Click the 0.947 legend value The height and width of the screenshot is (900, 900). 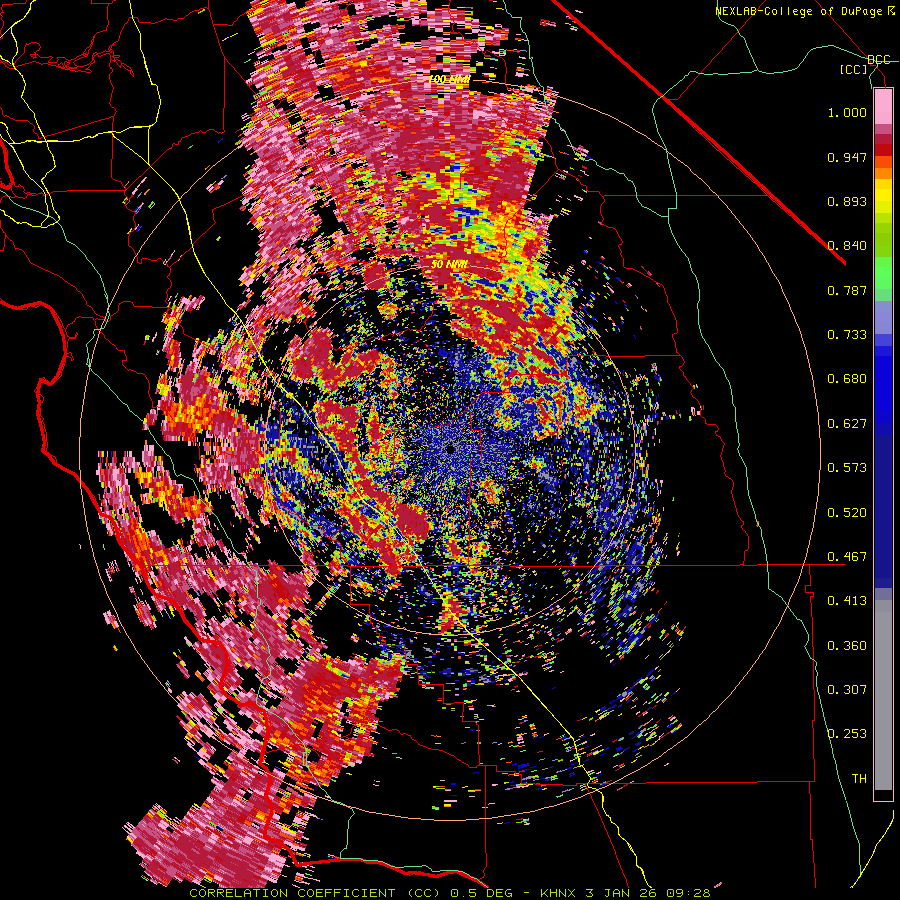(847, 157)
